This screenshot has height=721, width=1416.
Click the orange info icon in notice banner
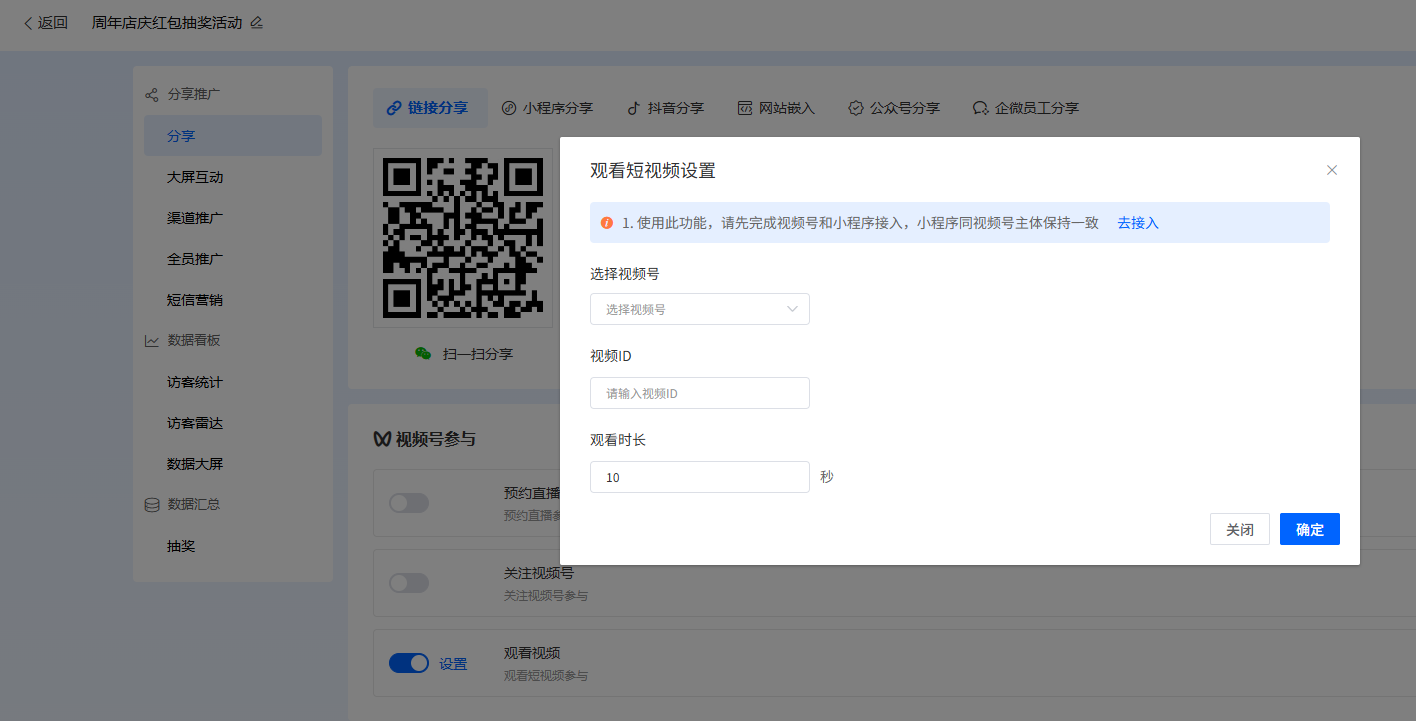(607, 223)
